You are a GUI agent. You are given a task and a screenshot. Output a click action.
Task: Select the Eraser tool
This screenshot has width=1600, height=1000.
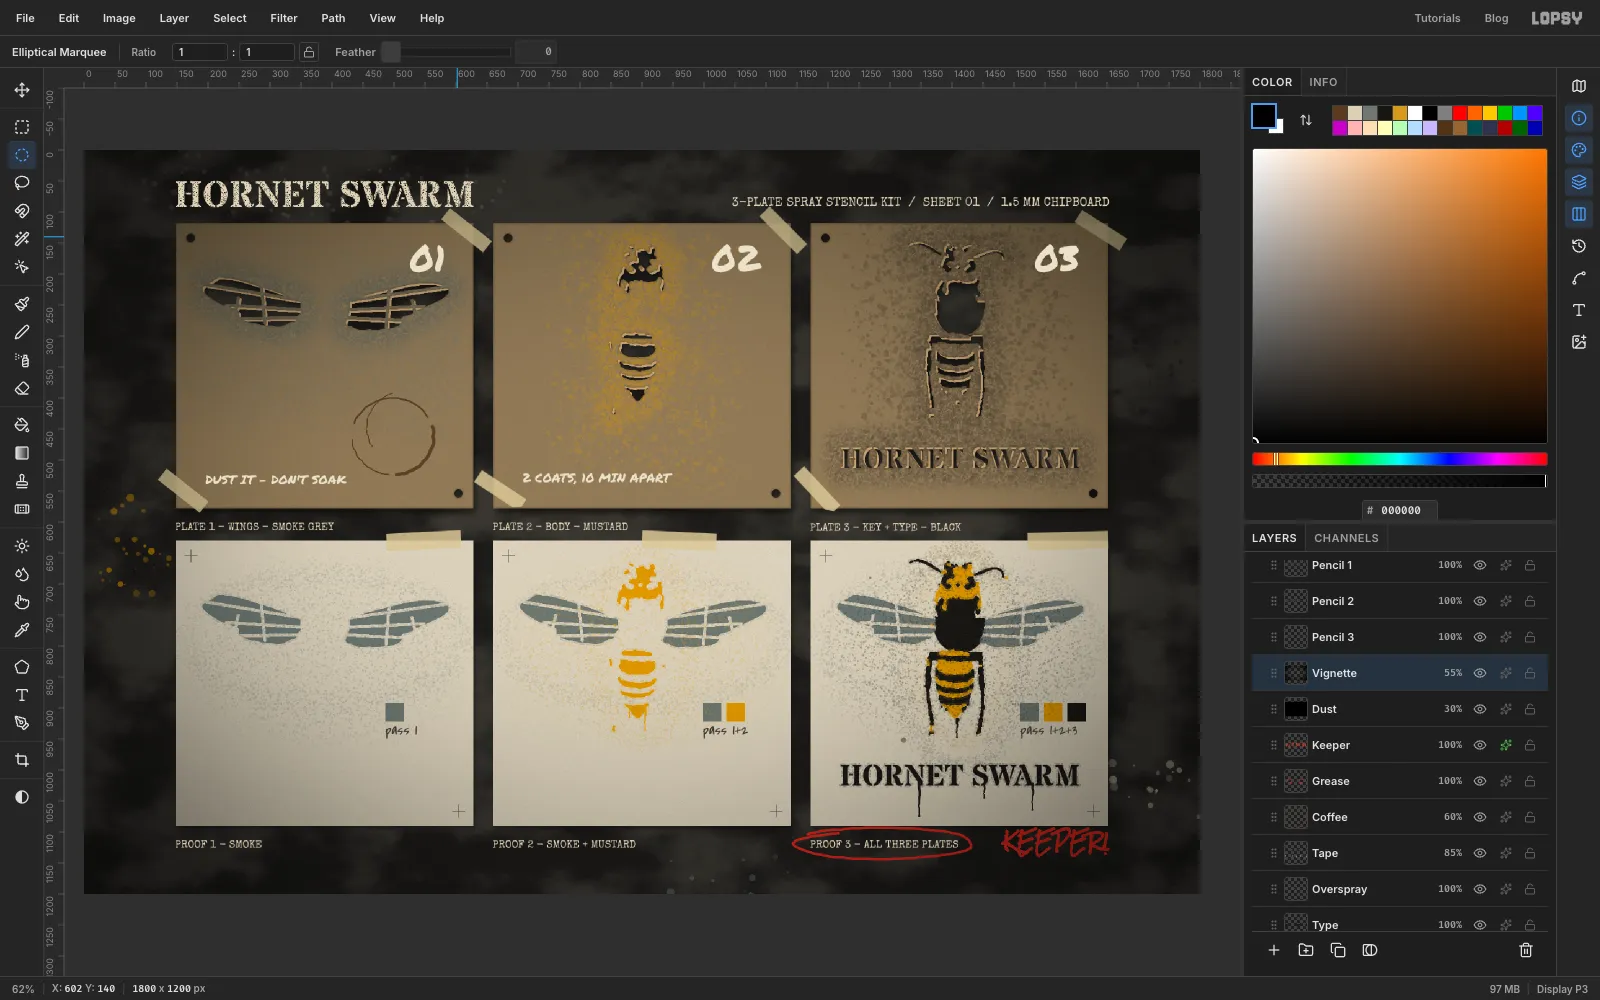coord(22,388)
